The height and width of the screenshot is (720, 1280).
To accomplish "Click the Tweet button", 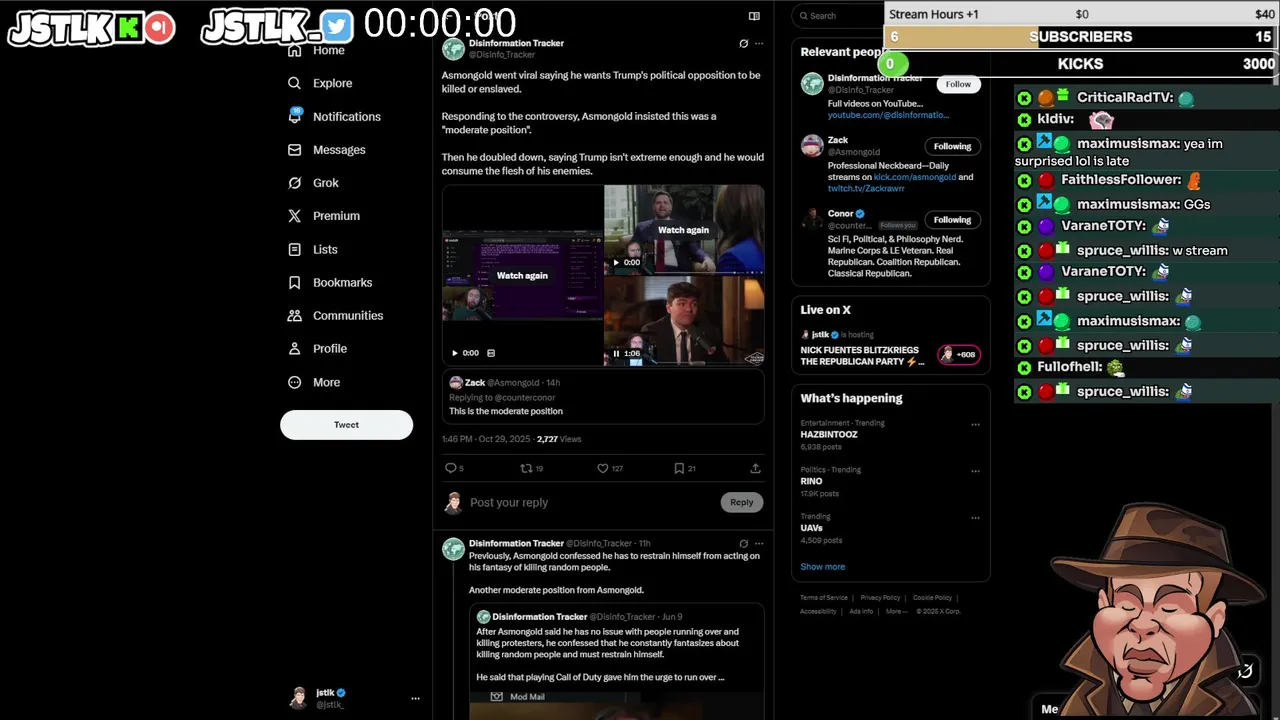I will (346, 425).
